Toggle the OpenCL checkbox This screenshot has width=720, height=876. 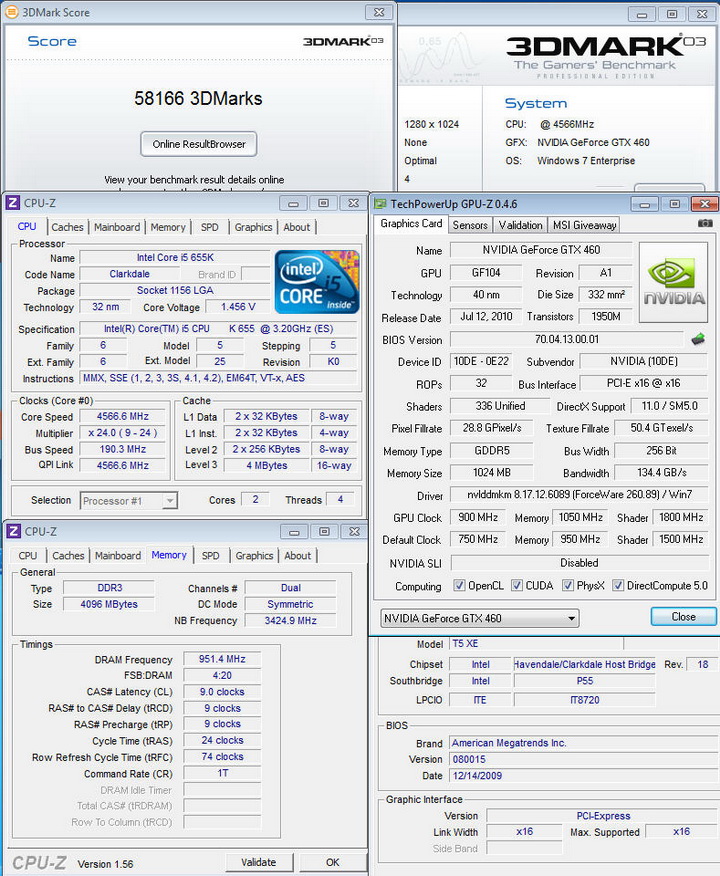(x=459, y=585)
